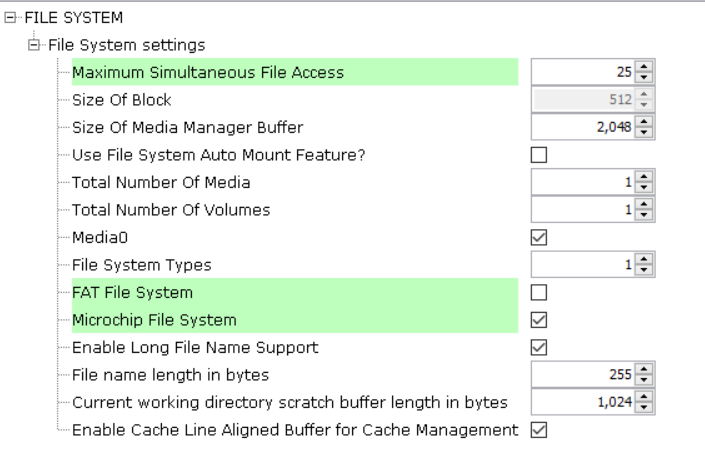
Task: Collapse the FILE SYSTEM tree node
Action: [x=9, y=19]
